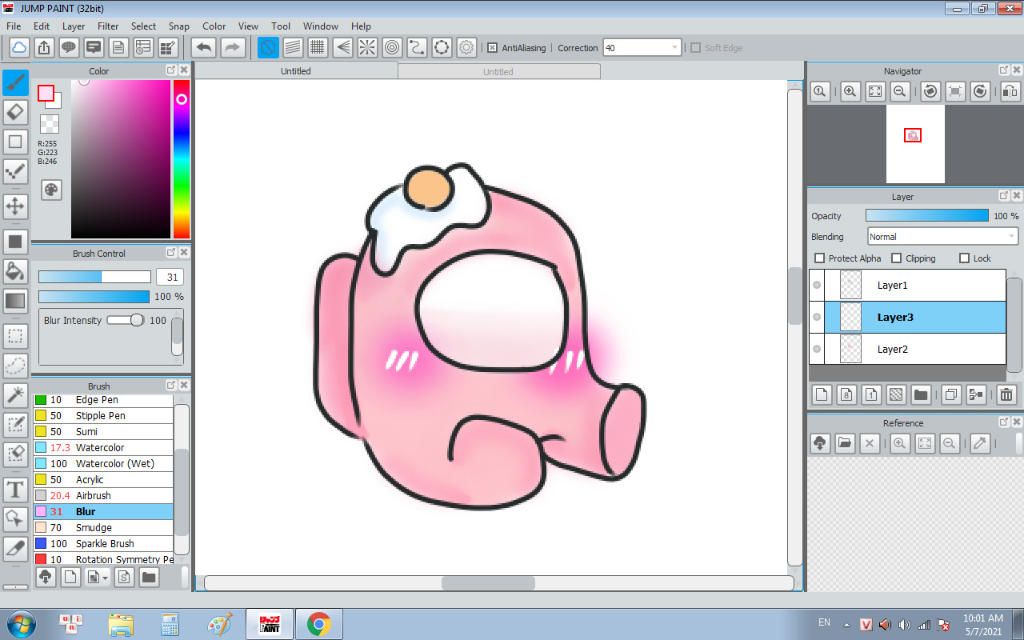This screenshot has width=1024, height=640.
Task: Toggle visibility of Layer3
Action: pyautogui.click(x=817, y=317)
